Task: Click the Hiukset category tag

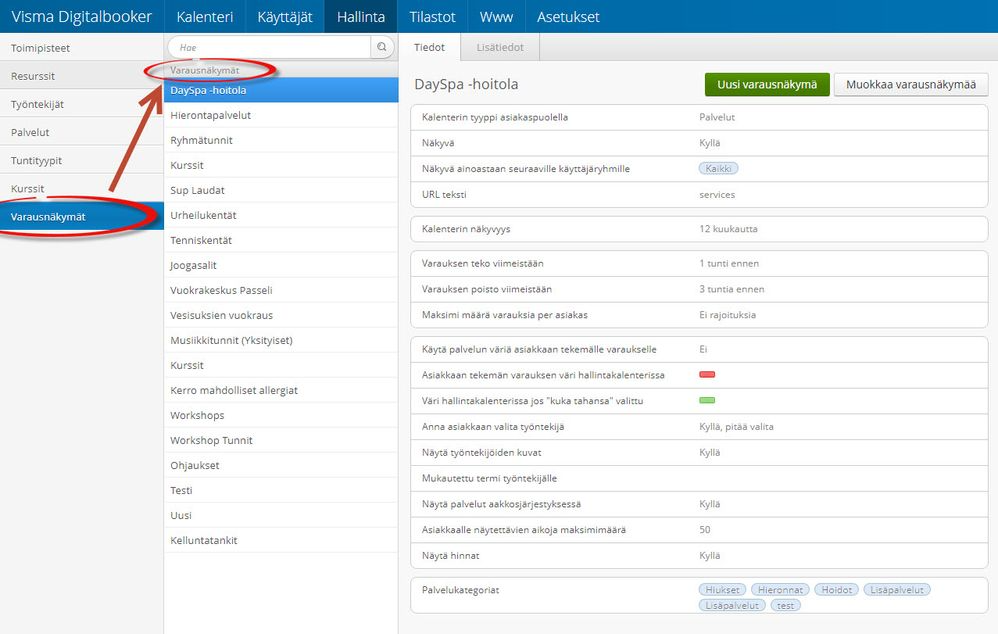Action: coord(722,589)
